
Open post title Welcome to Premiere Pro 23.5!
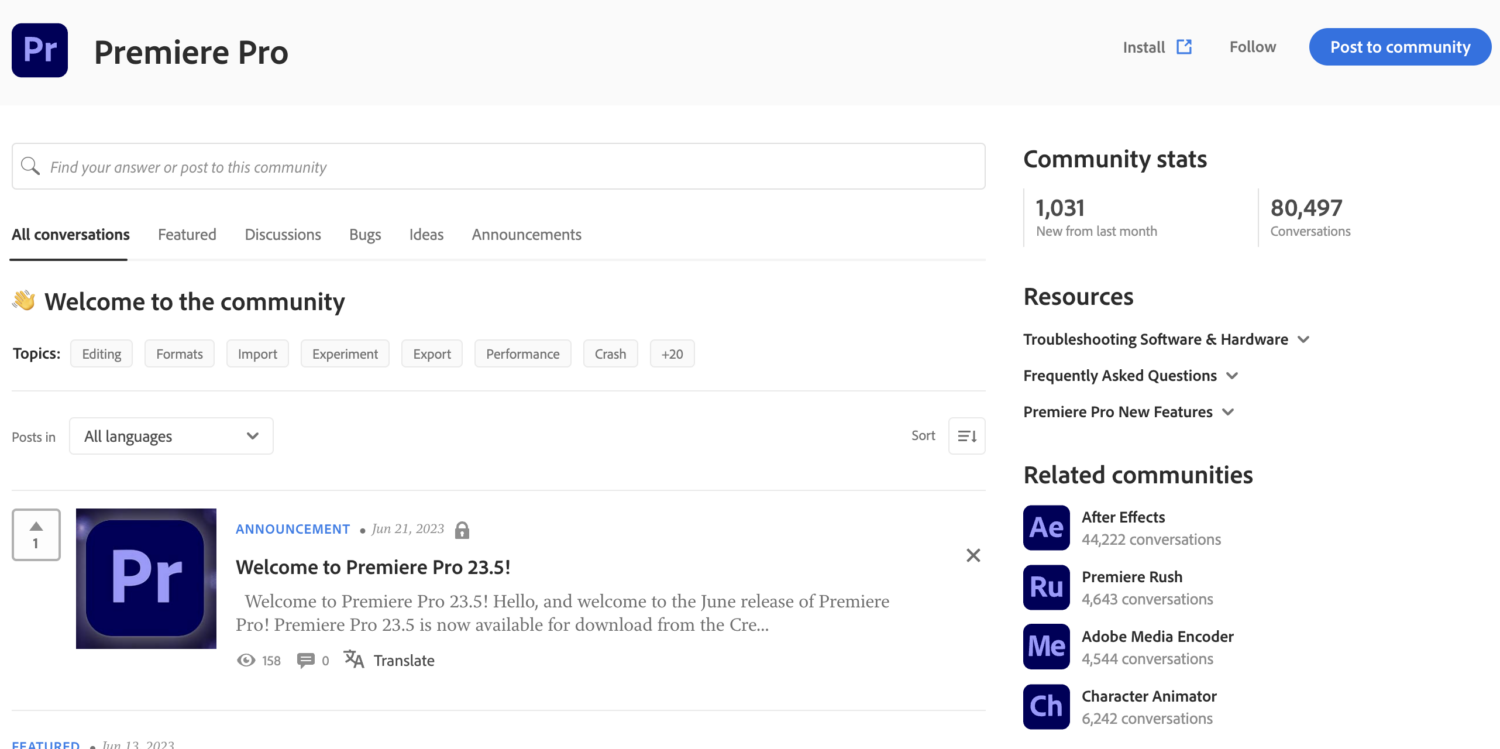[x=373, y=567]
